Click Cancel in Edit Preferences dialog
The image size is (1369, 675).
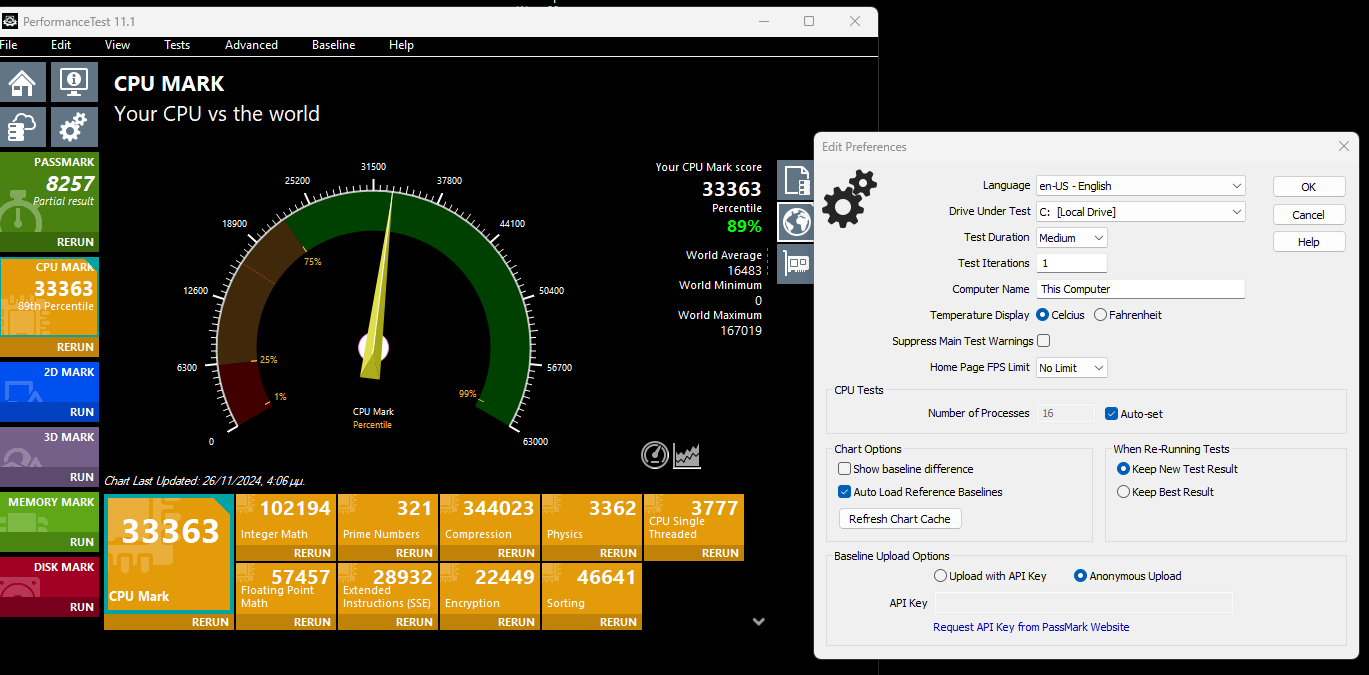1309,215
